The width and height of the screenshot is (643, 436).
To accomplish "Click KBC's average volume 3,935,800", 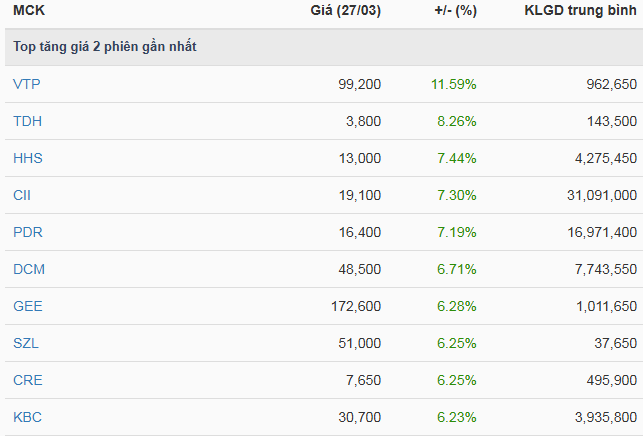I will click(598, 417).
